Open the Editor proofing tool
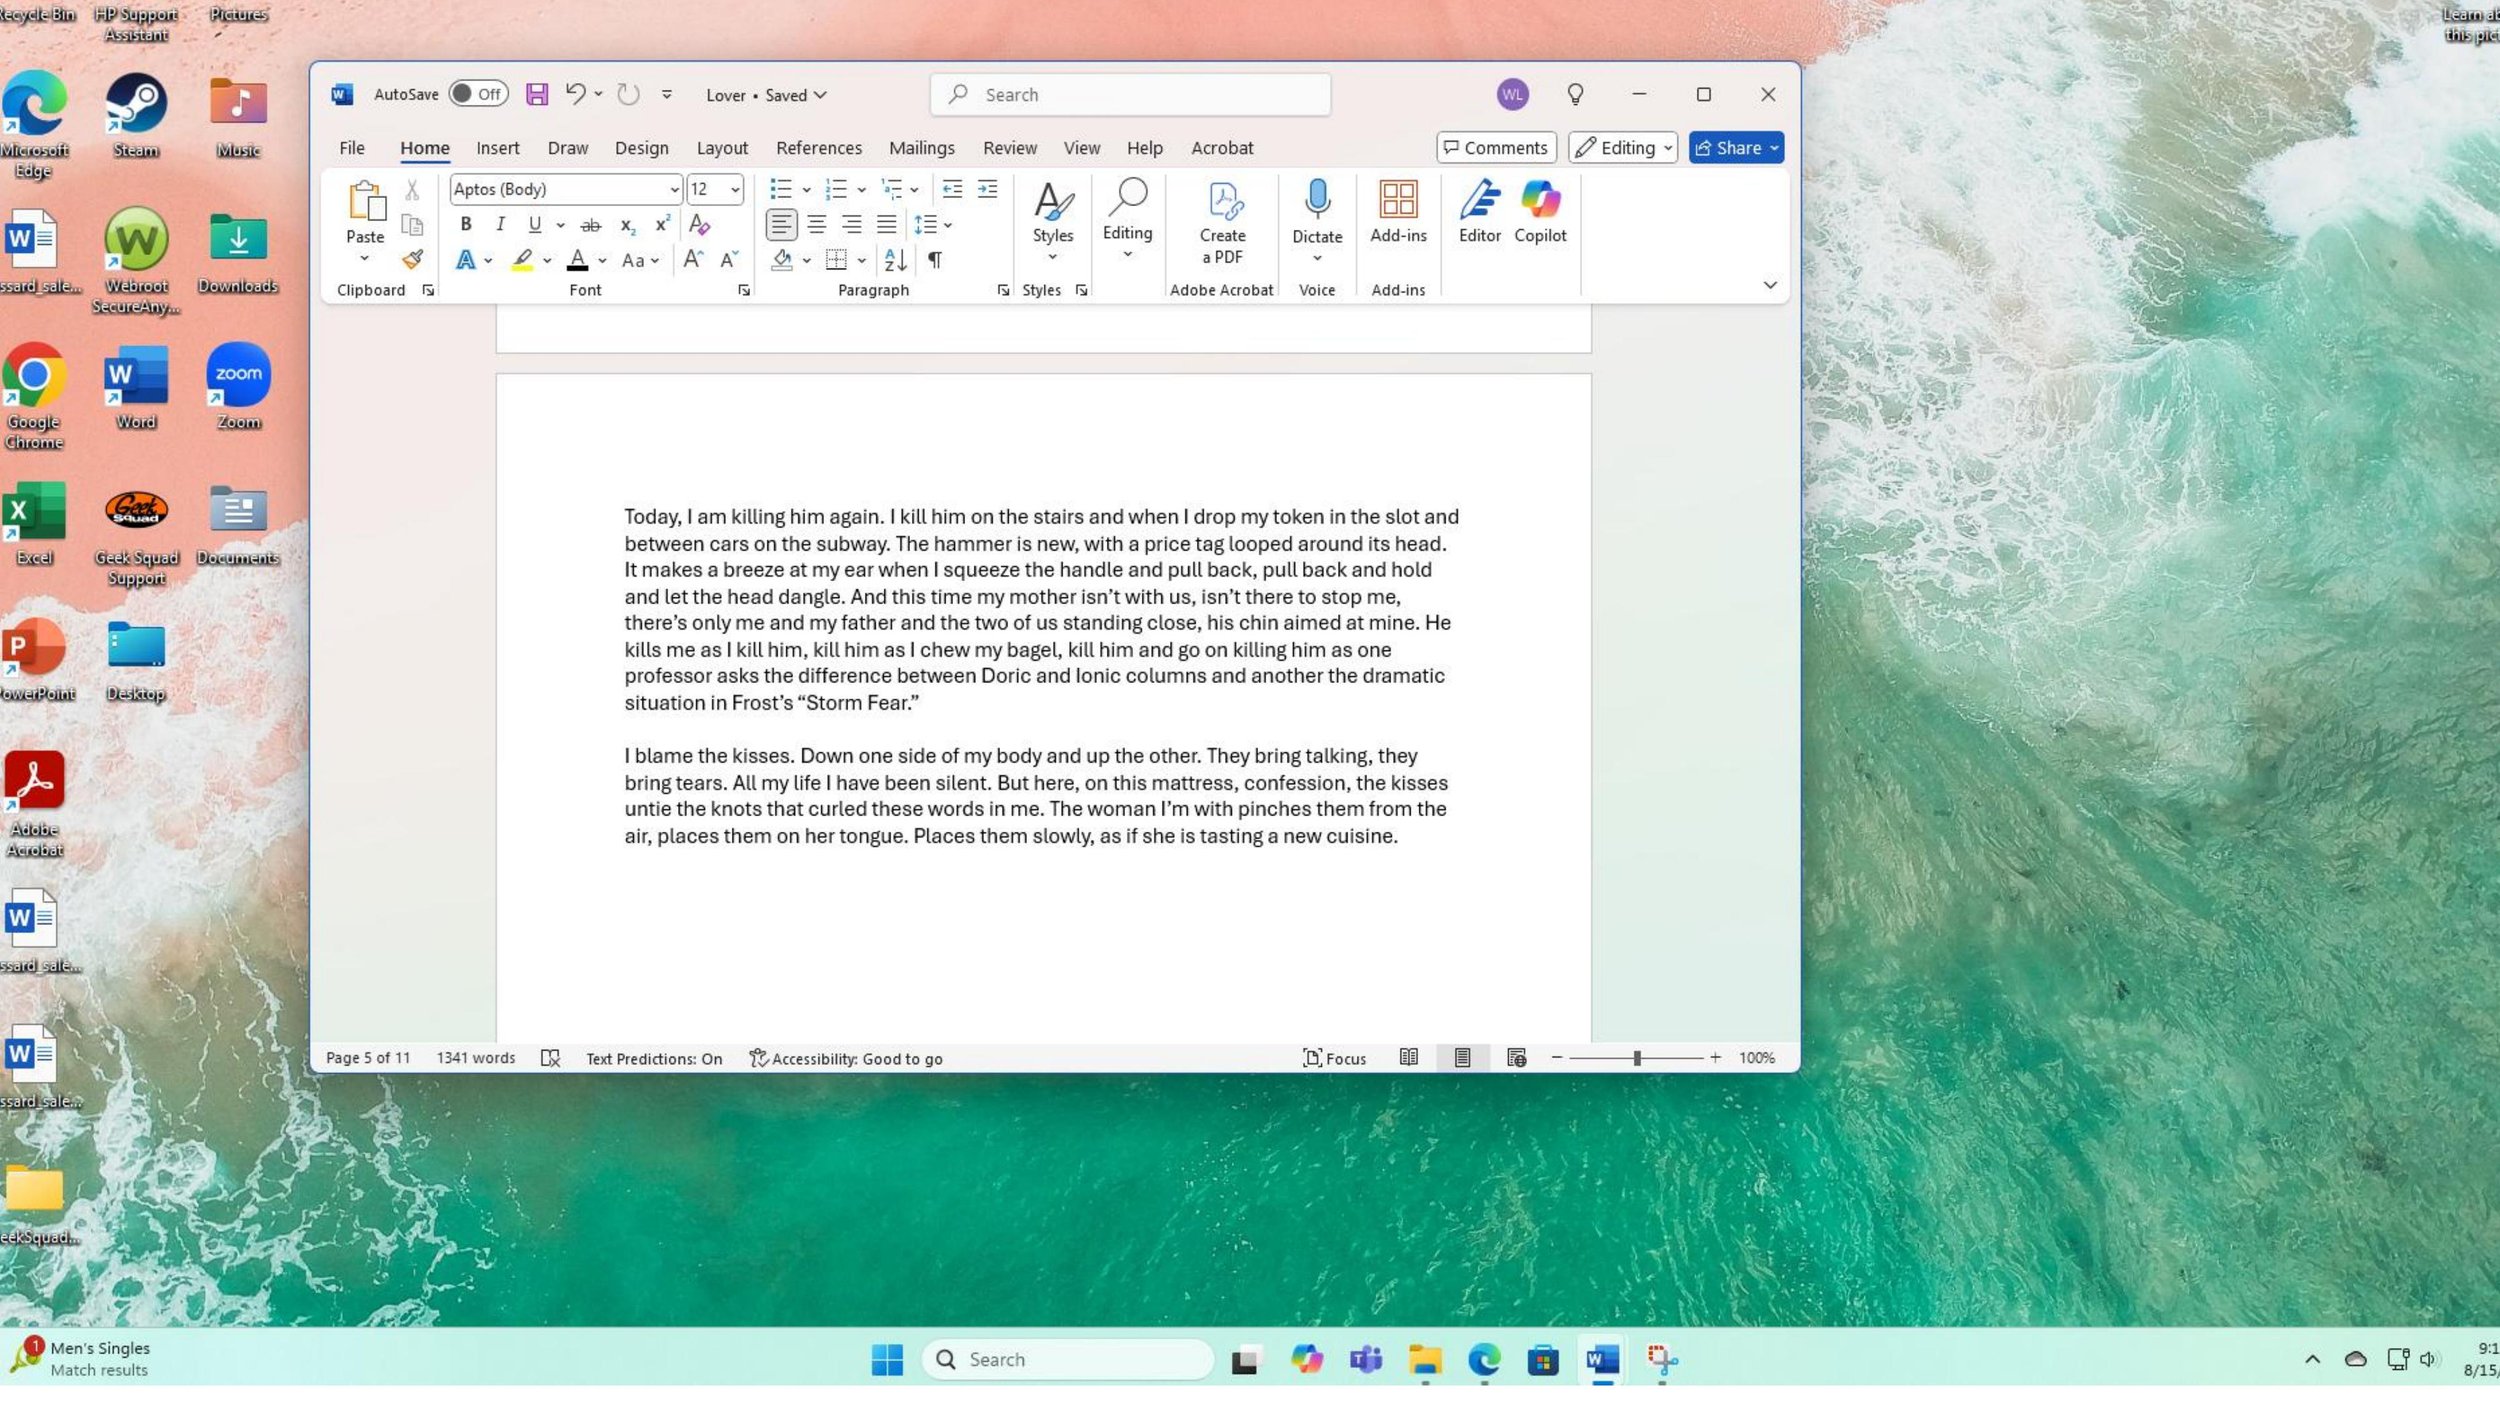This screenshot has width=2500, height=1406. (x=1479, y=212)
